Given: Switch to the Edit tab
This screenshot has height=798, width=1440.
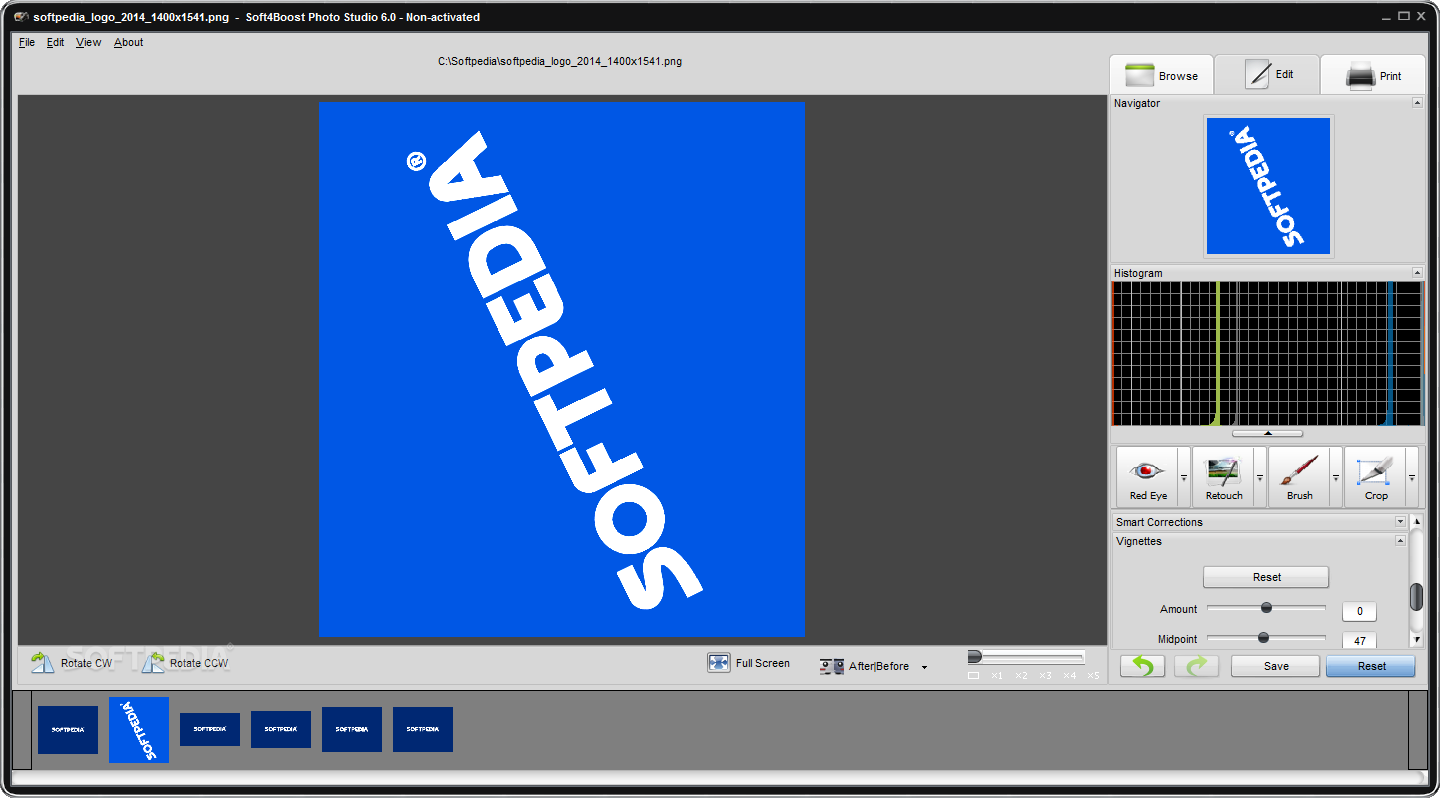Looking at the screenshot, I should (1269, 74).
